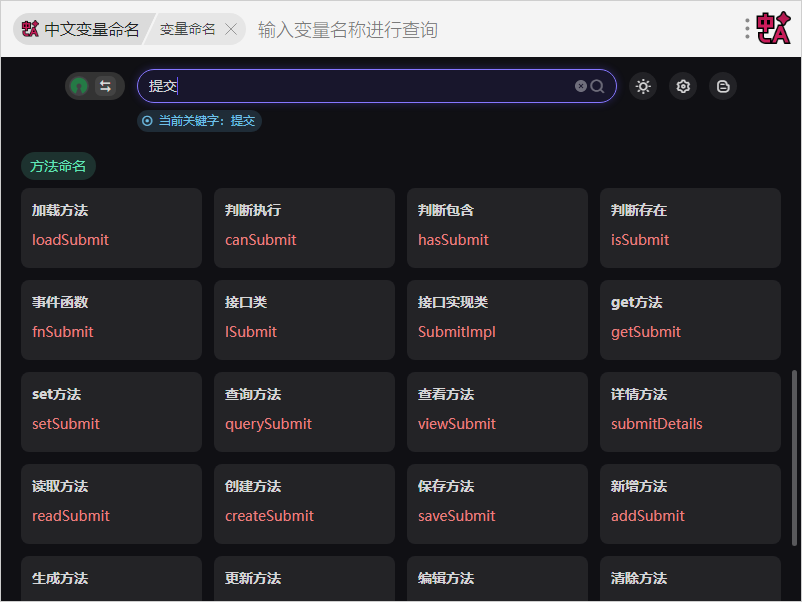Click the green avatar icon left of the search box
Screen dimensions: 802x602
coord(79,86)
